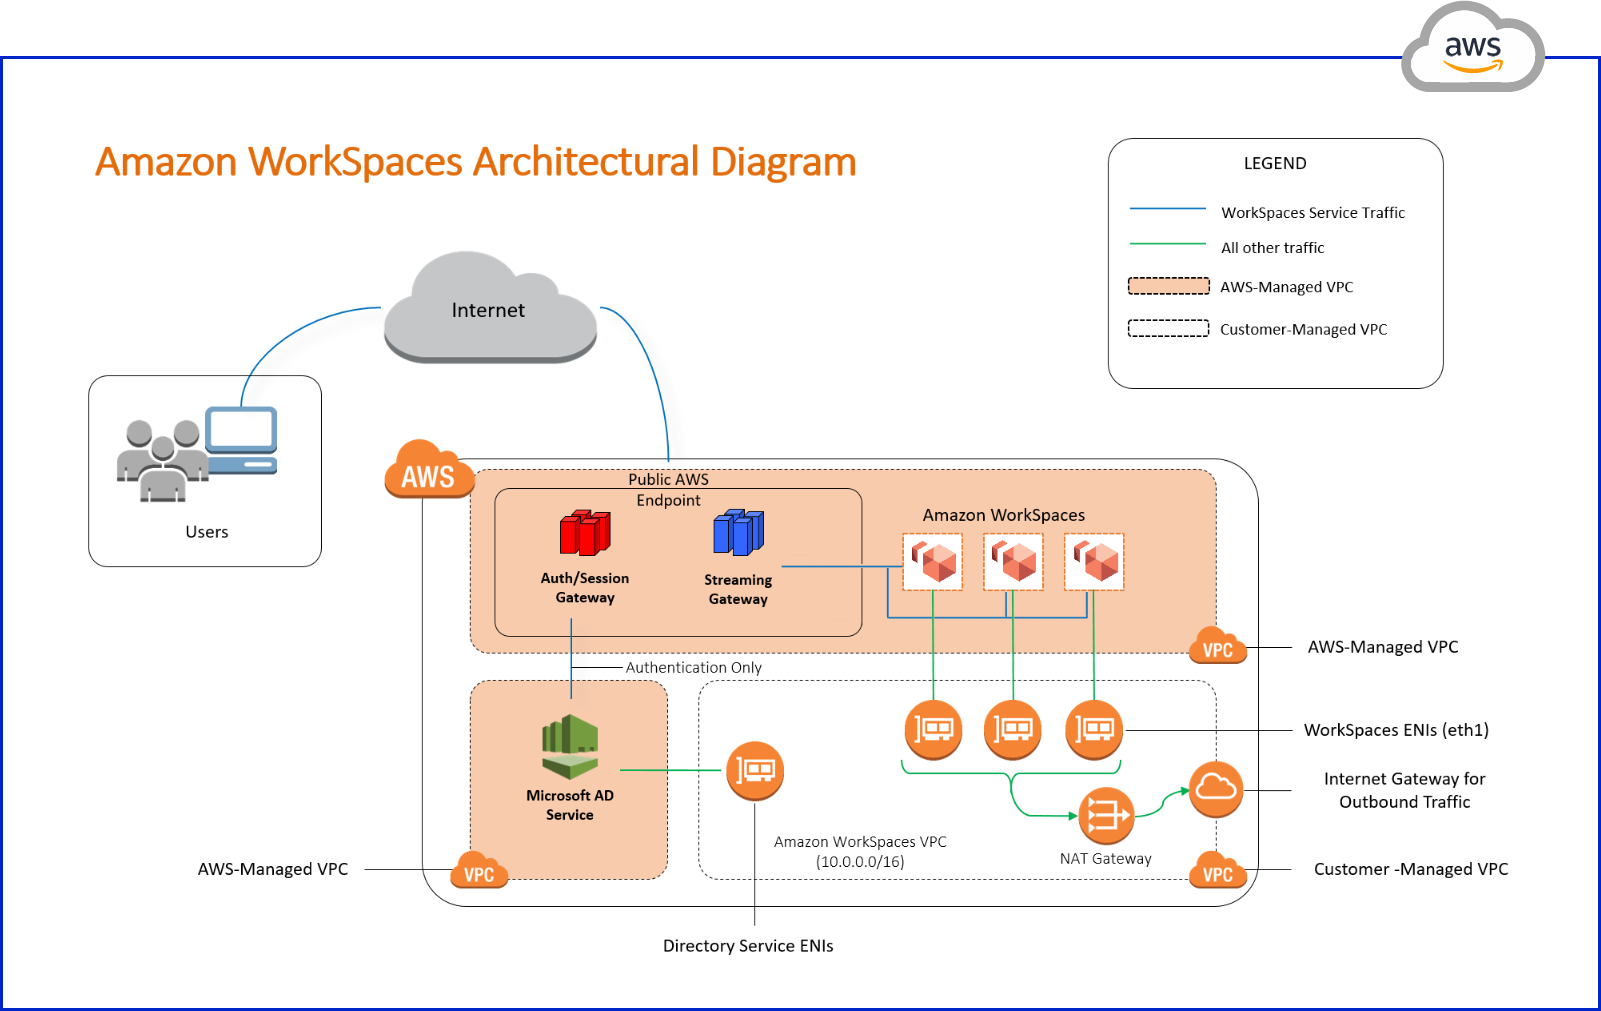This screenshot has height=1011, width=1601.
Task: Select the Internet Gateway cloud icon
Action: [1216, 789]
